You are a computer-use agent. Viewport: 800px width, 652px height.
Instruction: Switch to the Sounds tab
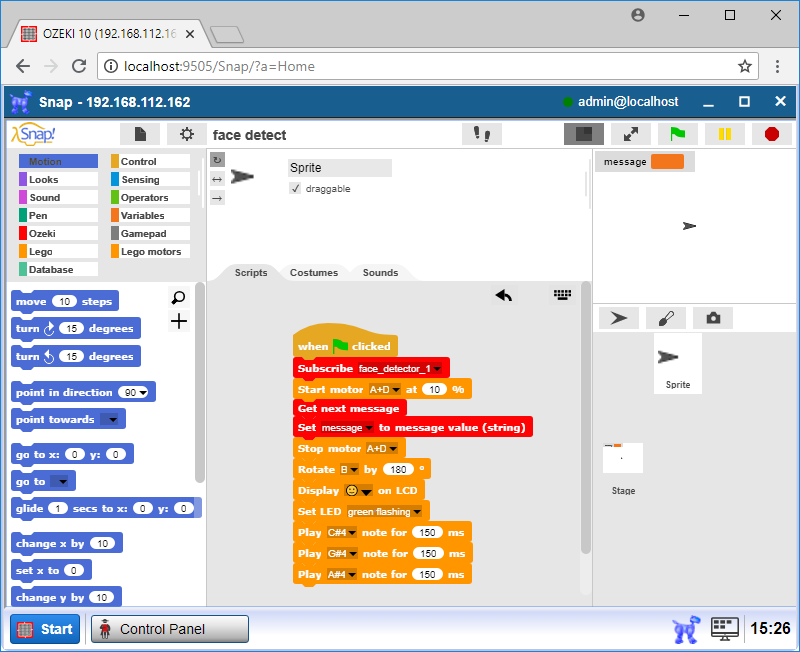pos(380,272)
